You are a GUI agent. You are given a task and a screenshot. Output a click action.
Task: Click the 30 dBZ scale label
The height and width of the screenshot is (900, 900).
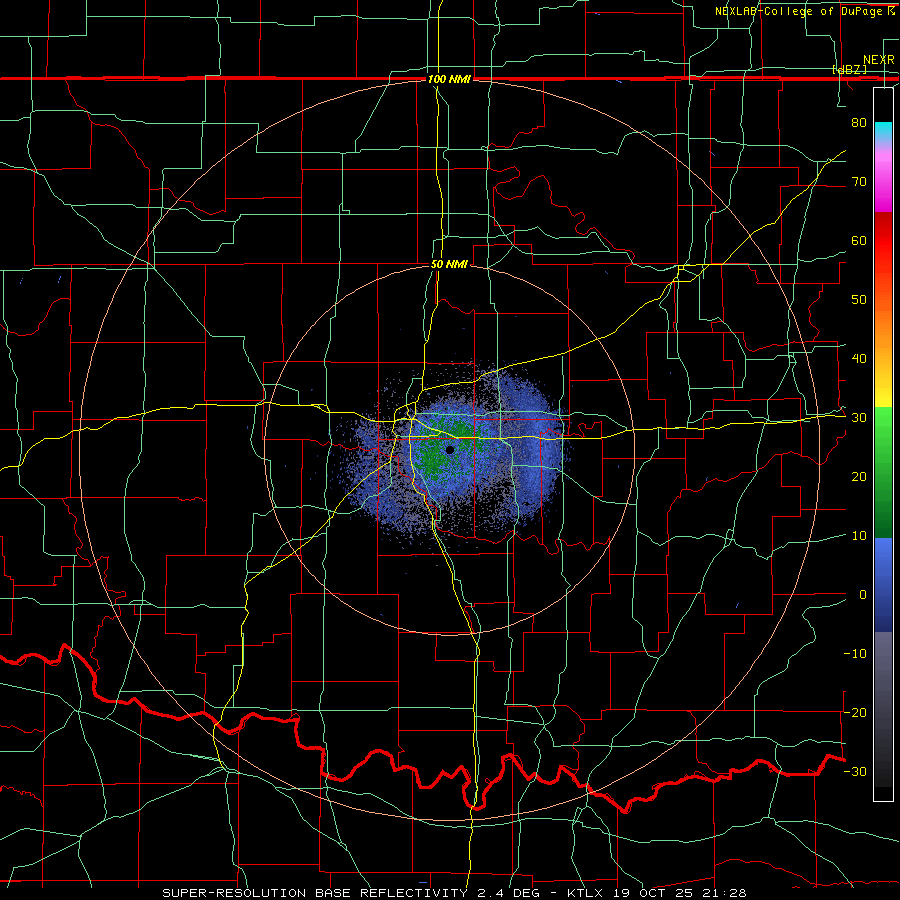coord(859,417)
